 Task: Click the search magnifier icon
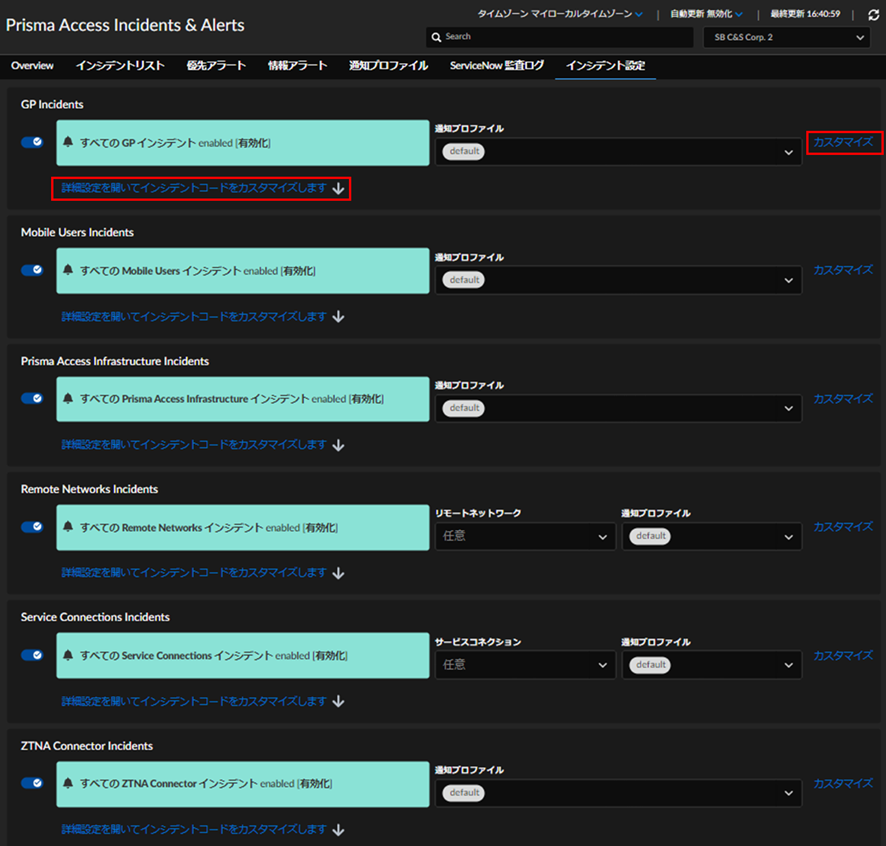click(x=436, y=37)
